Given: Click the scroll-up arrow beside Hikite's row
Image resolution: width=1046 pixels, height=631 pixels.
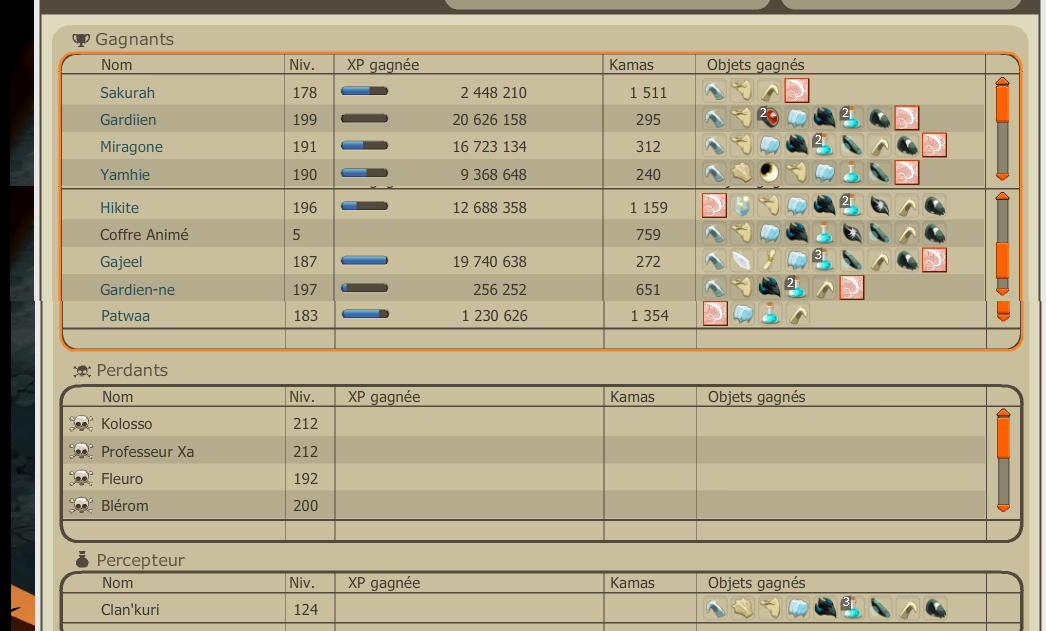Looking at the screenshot, I should click(x=1002, y=197).
